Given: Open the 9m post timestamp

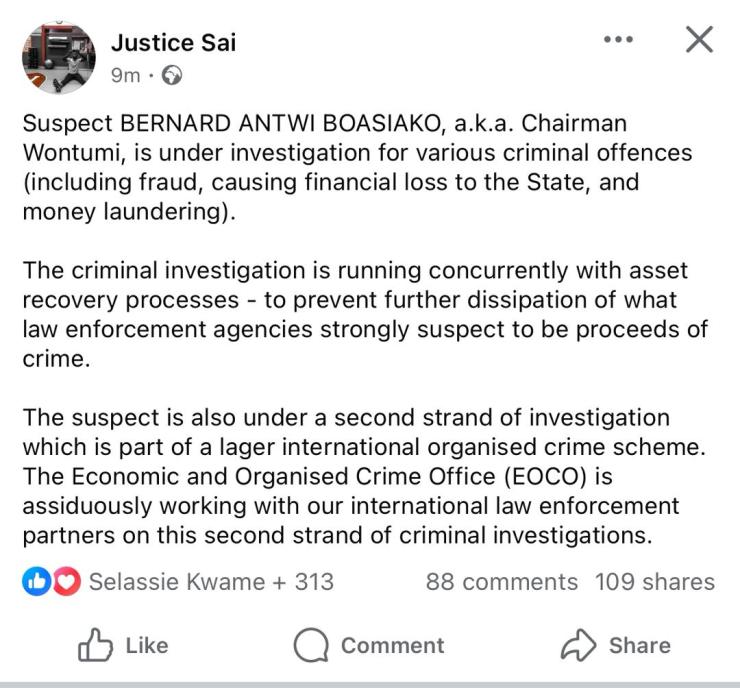Looking at the screenshot, I should click(x=126, y=75).
